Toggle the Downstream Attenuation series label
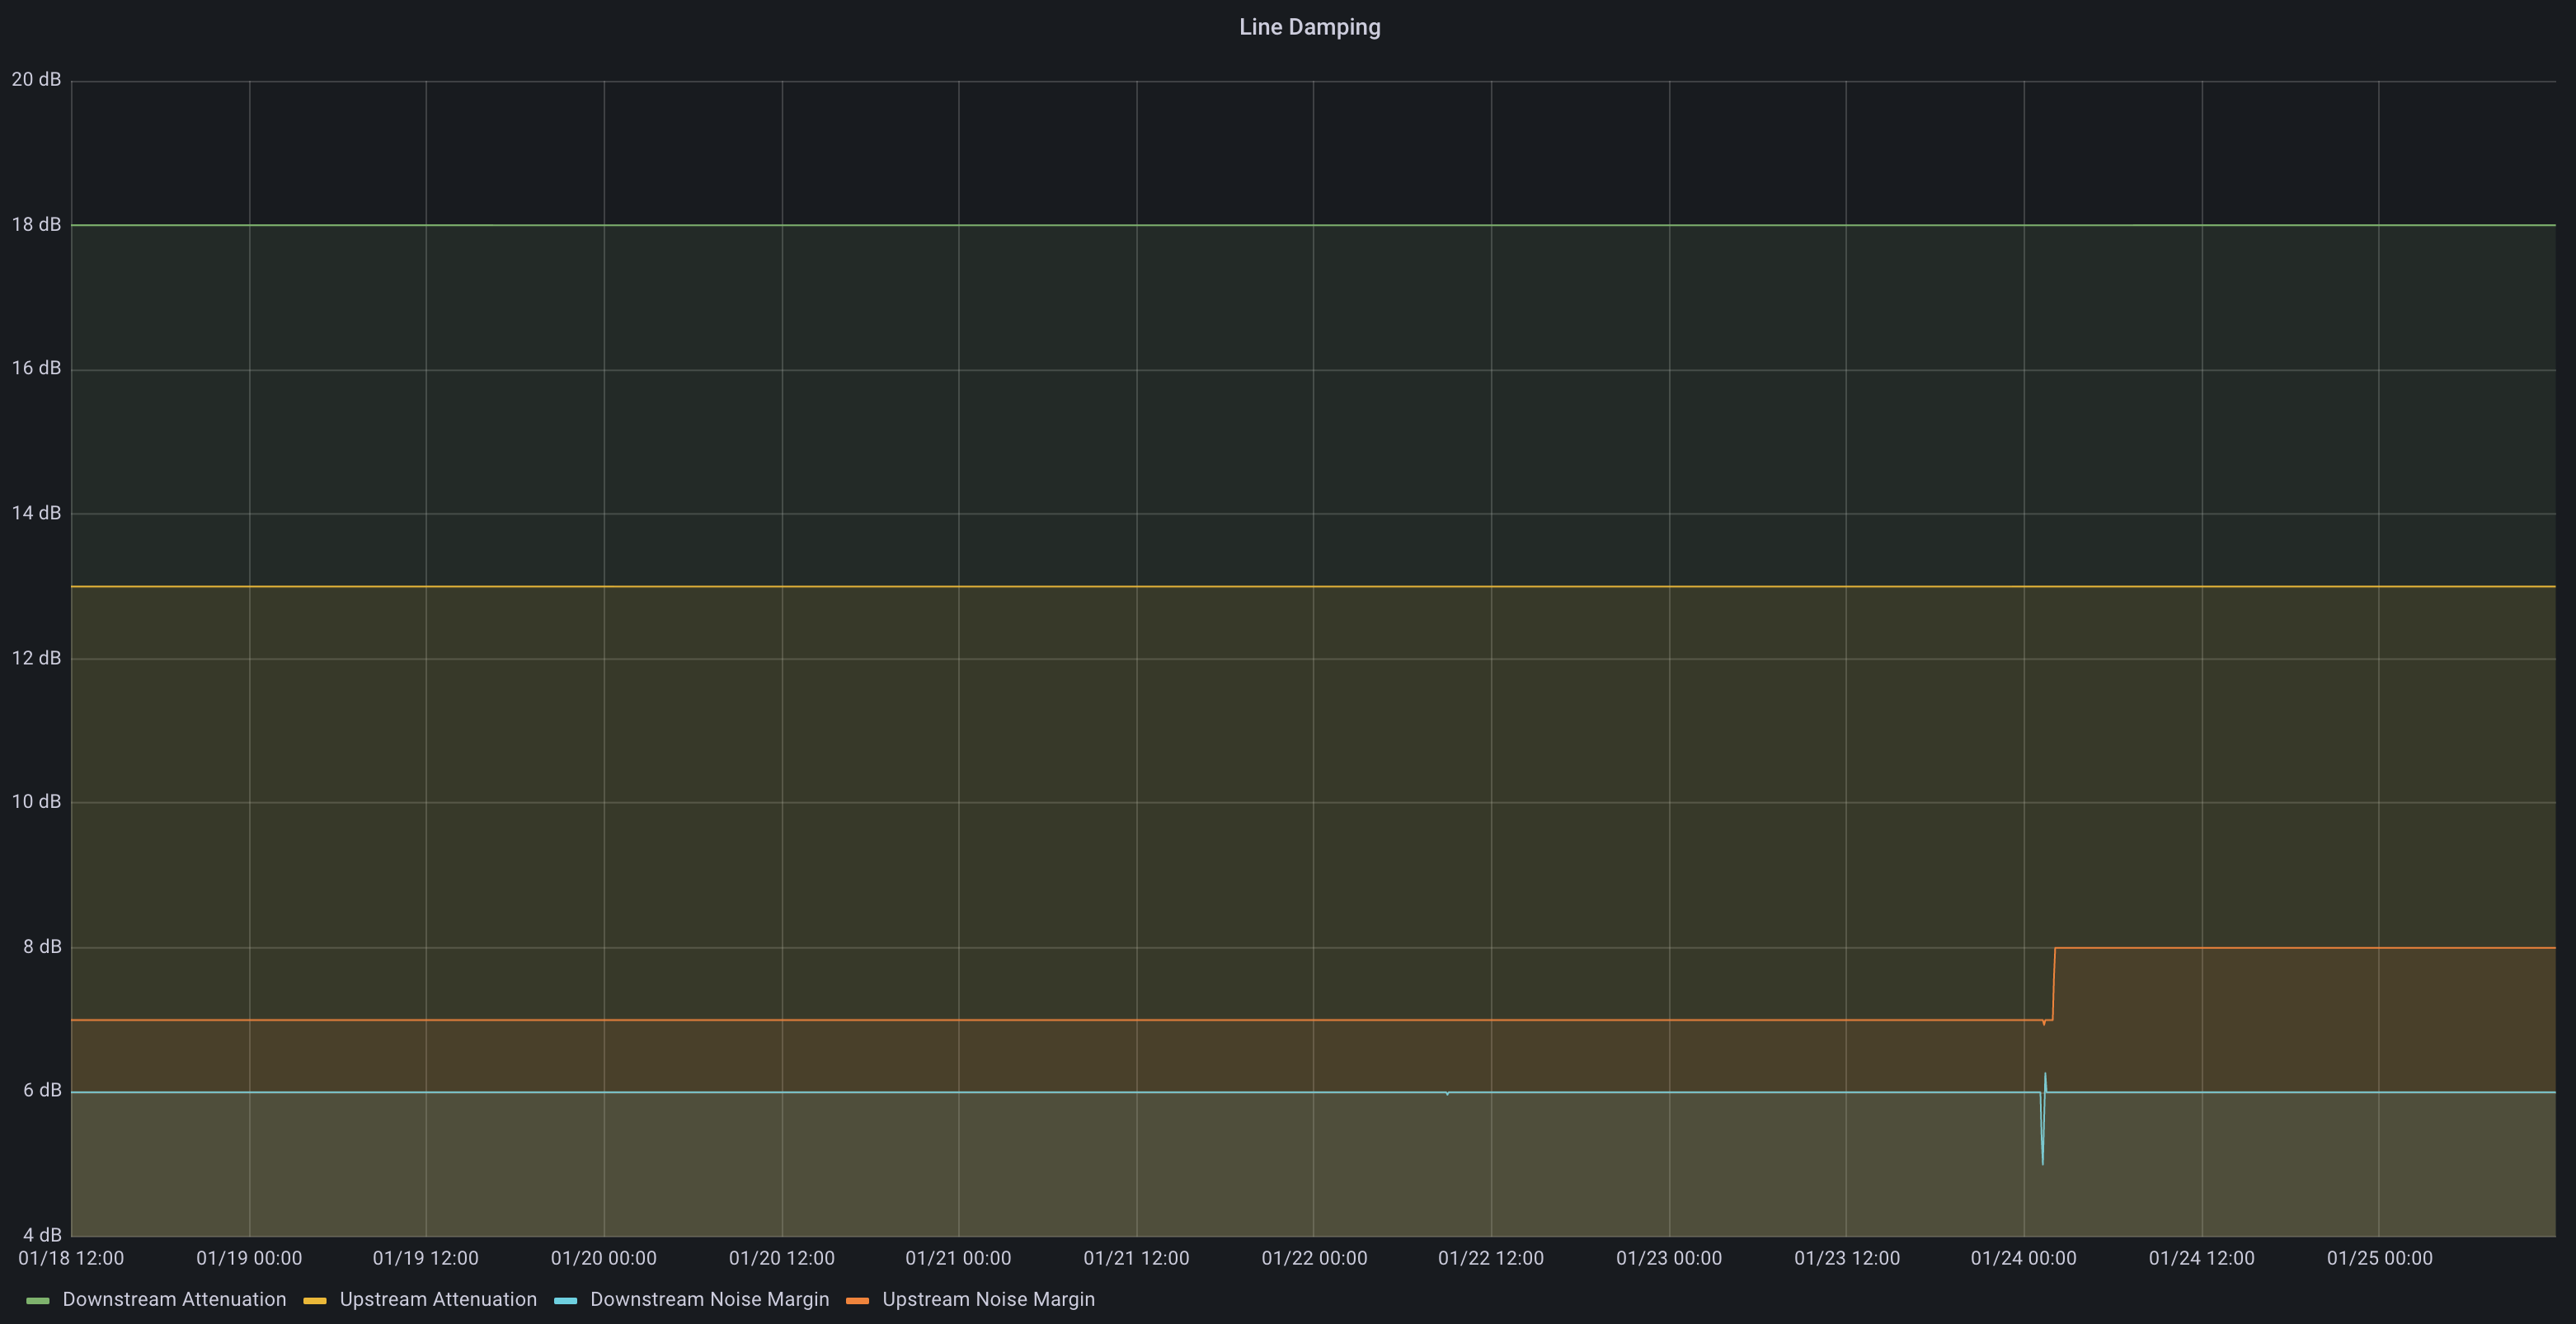This screenshot has height=1324, width=2576. (174, 1299)
